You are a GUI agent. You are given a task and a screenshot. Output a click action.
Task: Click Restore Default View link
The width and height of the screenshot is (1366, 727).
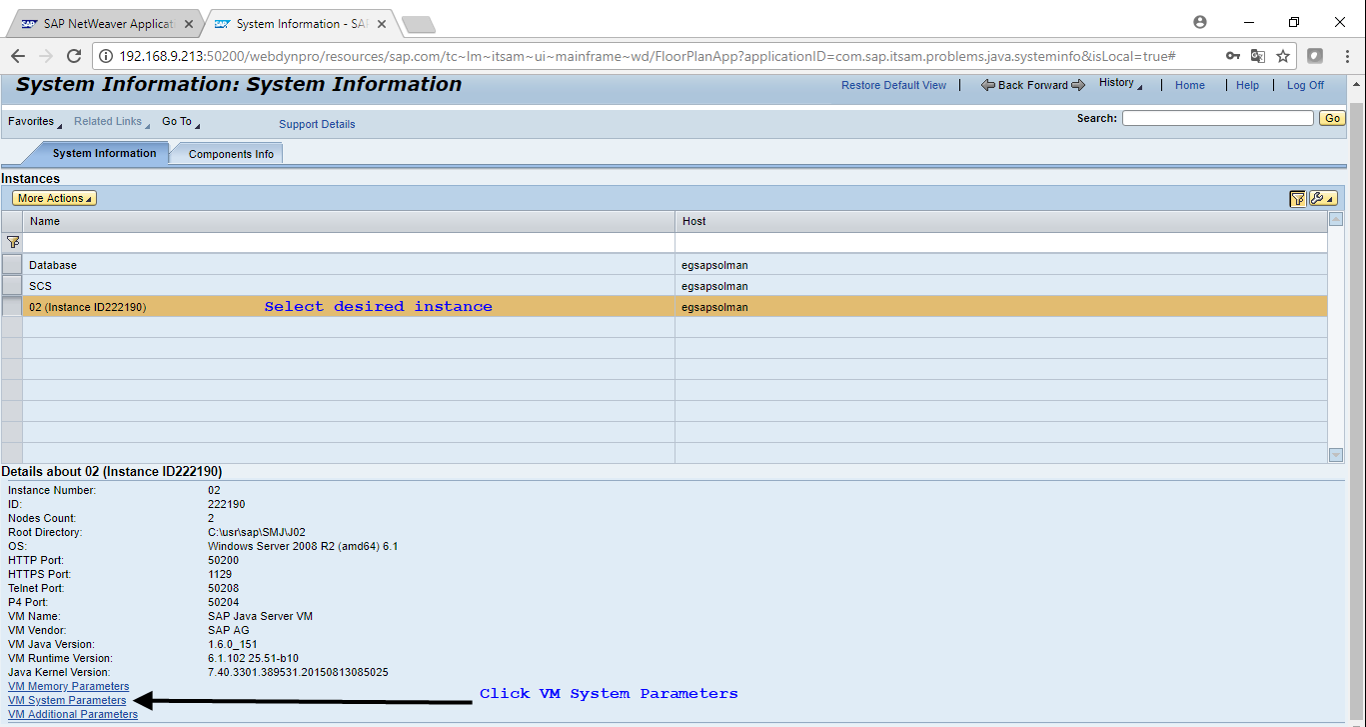click(x=893, y=85)
